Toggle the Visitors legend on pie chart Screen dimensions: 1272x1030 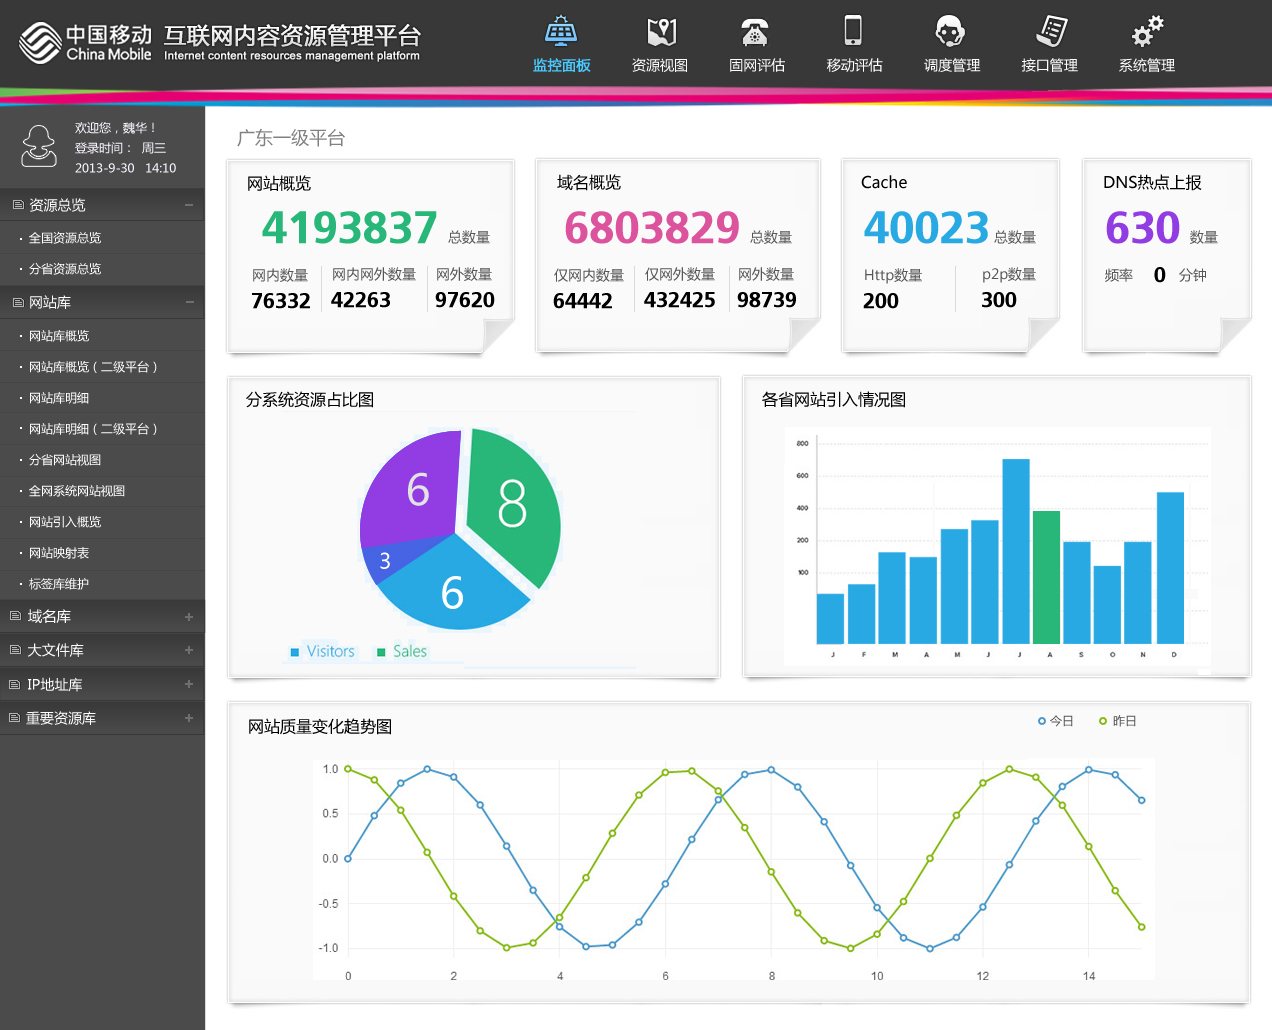tap(322, 652)
